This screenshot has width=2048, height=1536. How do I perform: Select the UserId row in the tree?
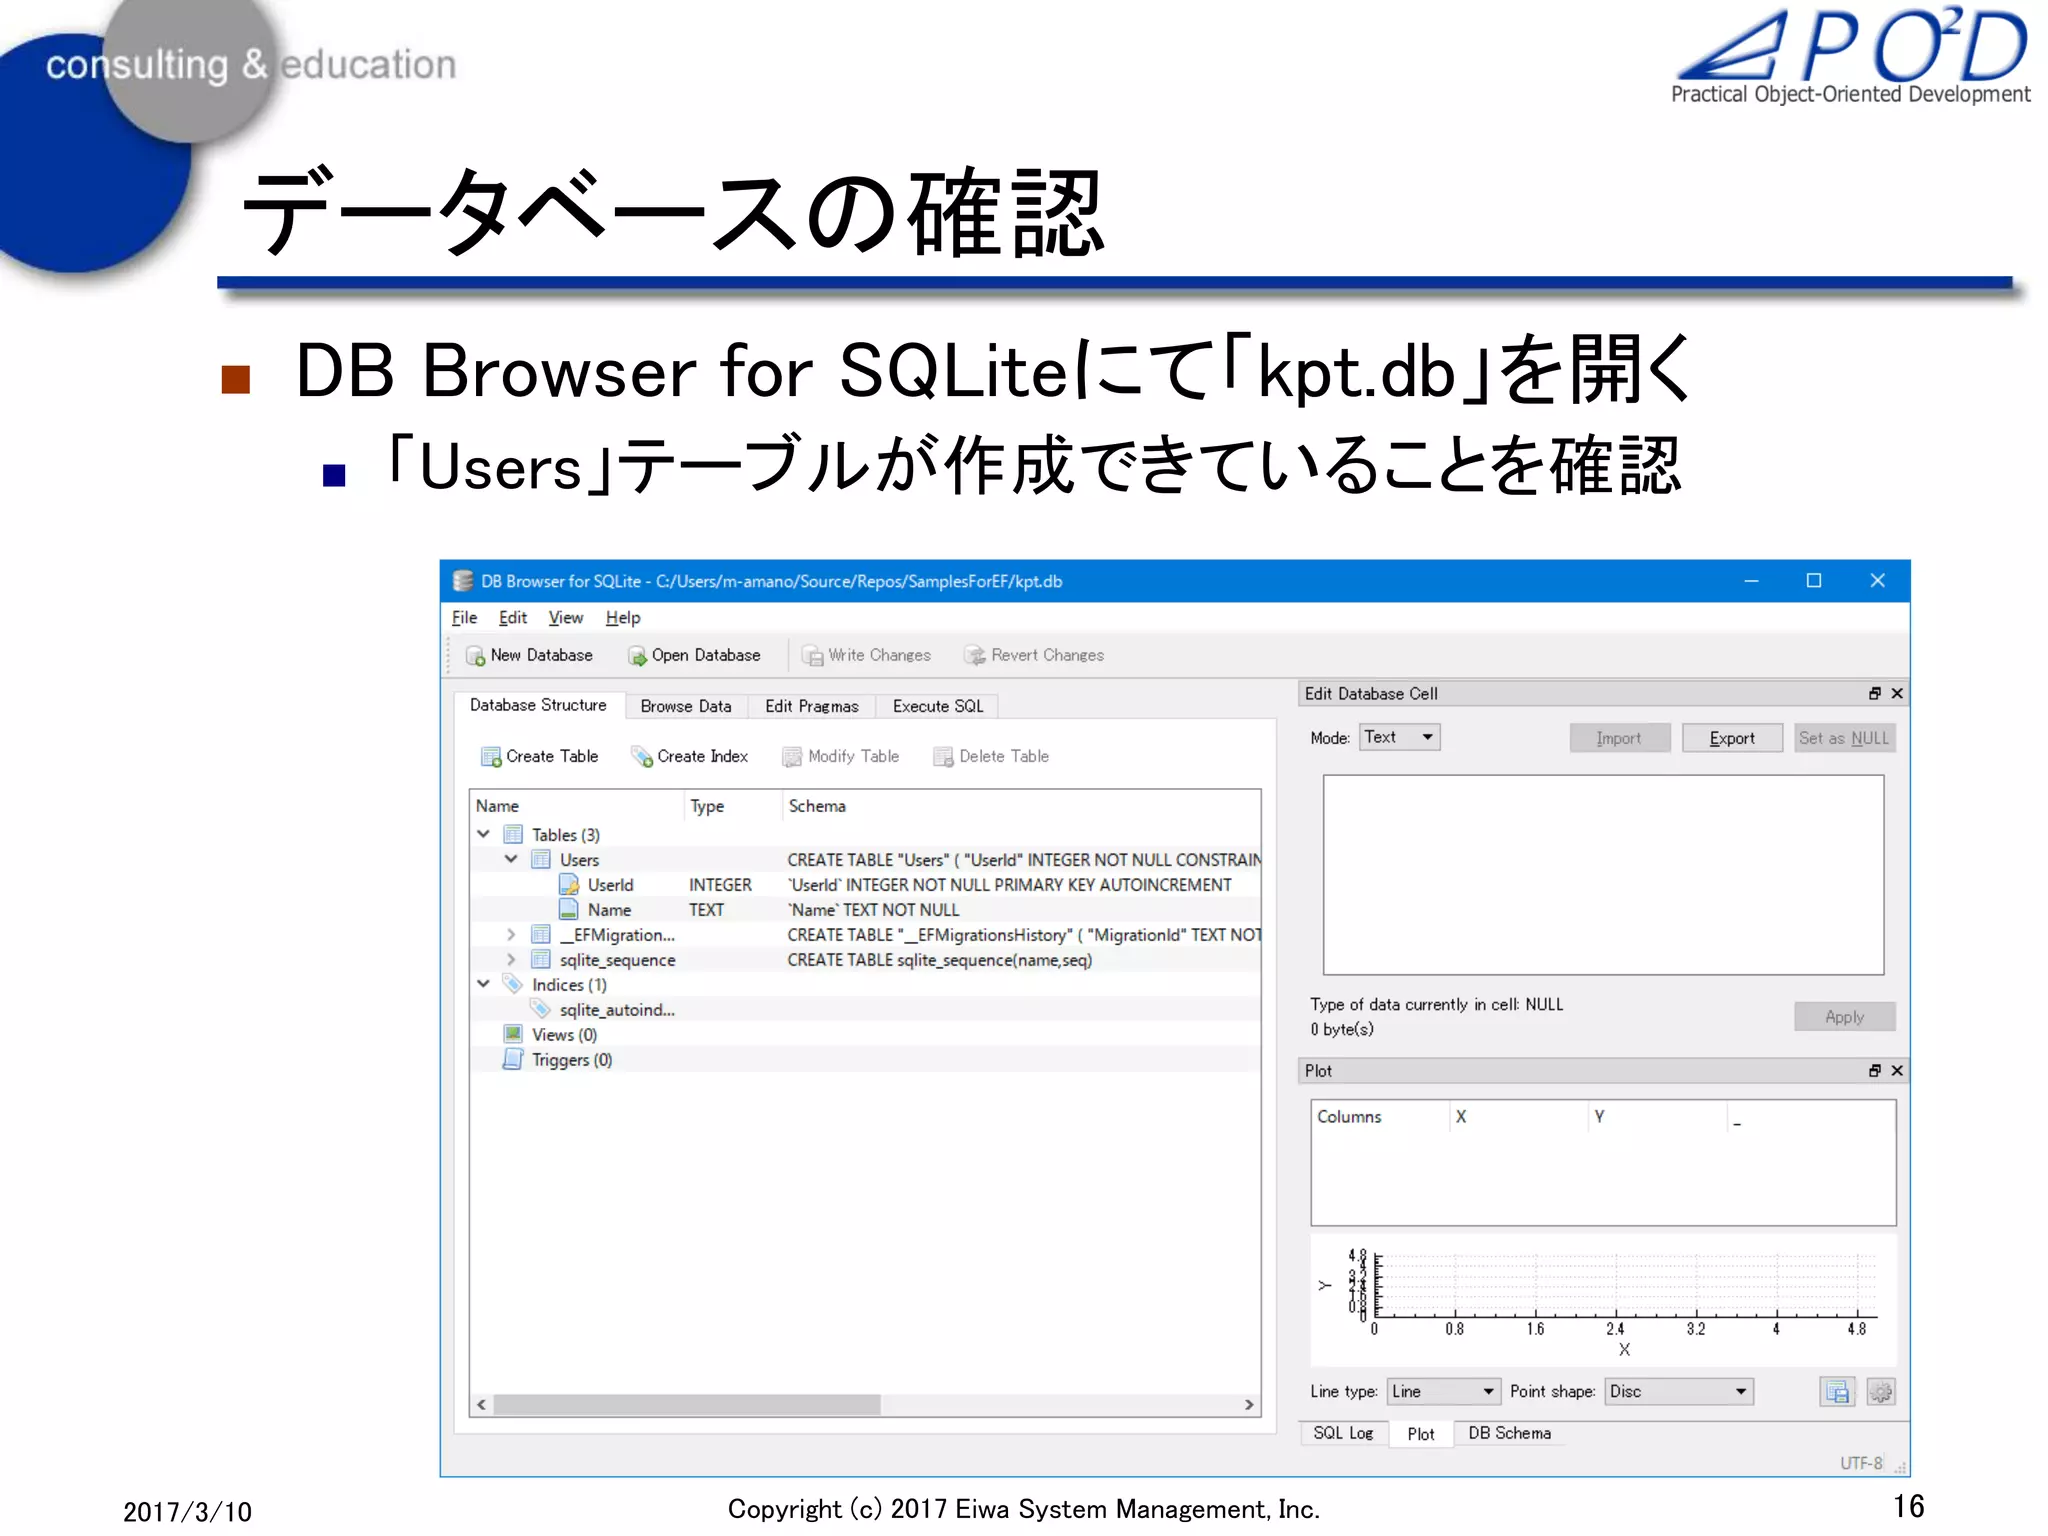pos(865,885)
